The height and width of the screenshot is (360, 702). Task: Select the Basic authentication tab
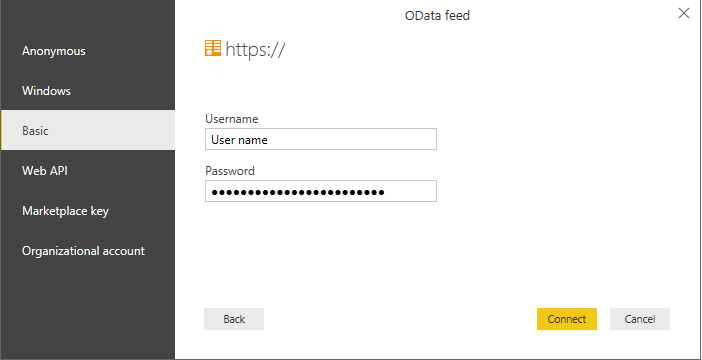pos(88,130)
